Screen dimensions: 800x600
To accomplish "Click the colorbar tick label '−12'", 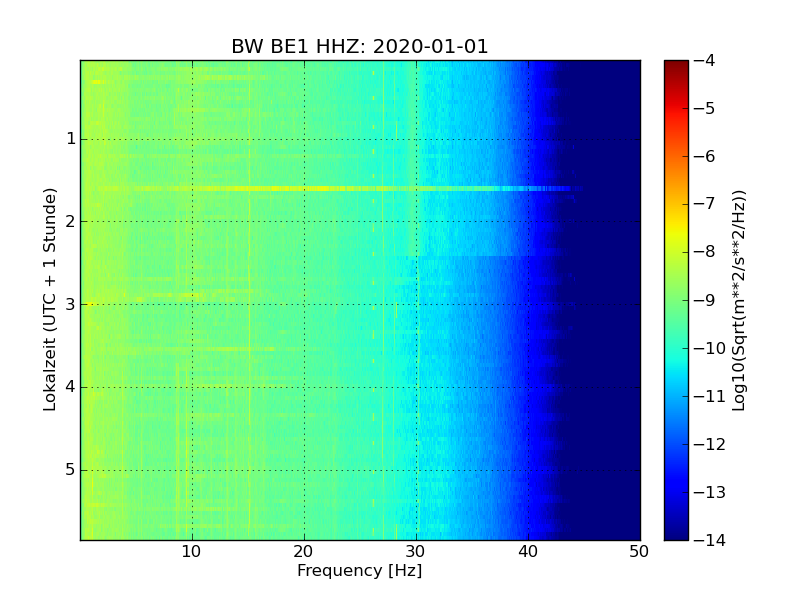I will point(710,444).
